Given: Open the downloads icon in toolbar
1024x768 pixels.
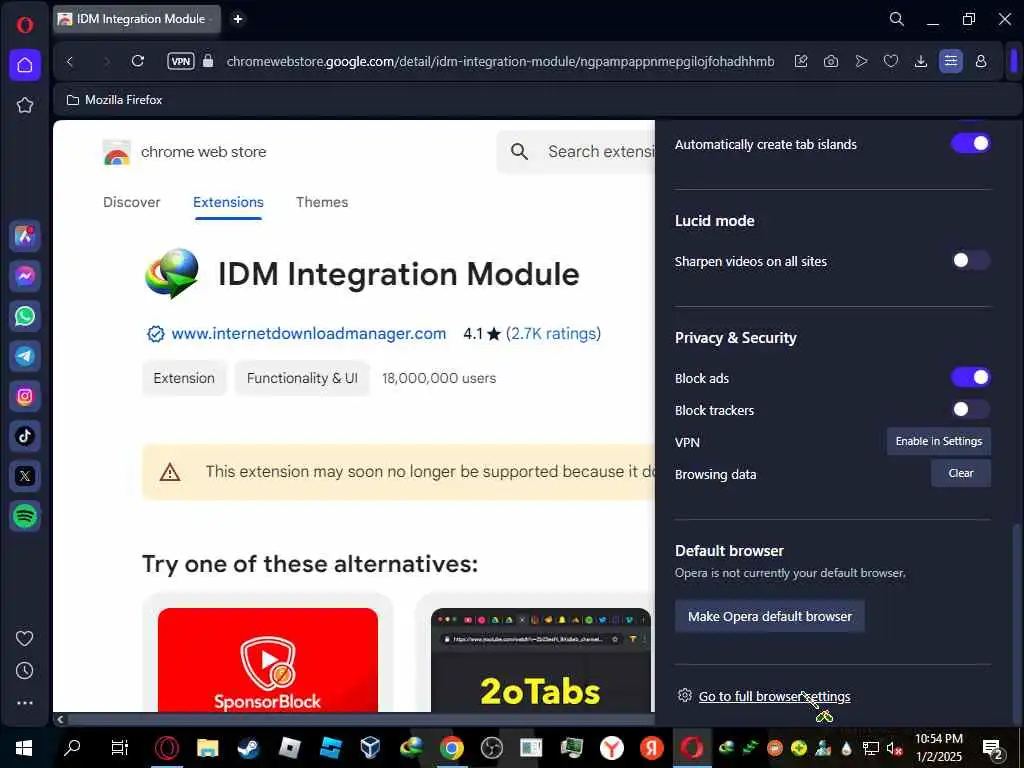Looking at the screenshot, I should [x=921, y=61].
